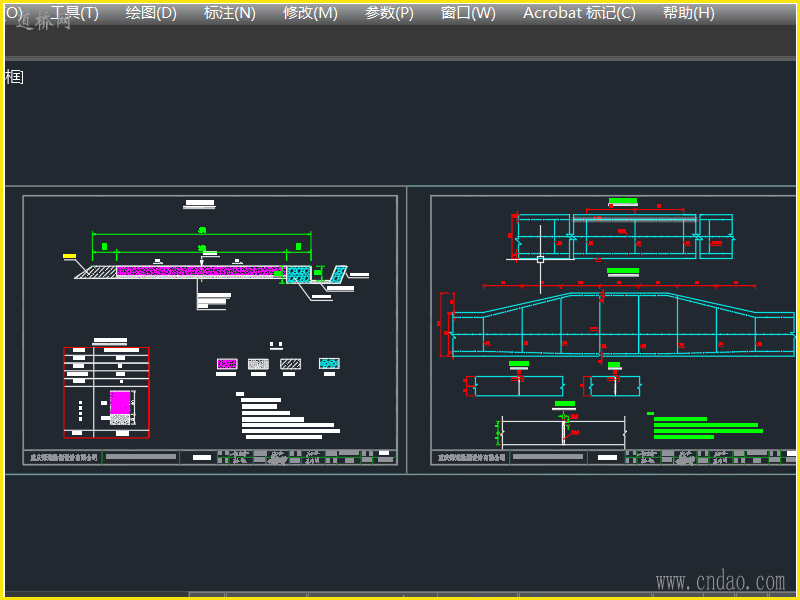Open the 修改(M) modify menu
The image size is (800, 600).
coord(310,13)
